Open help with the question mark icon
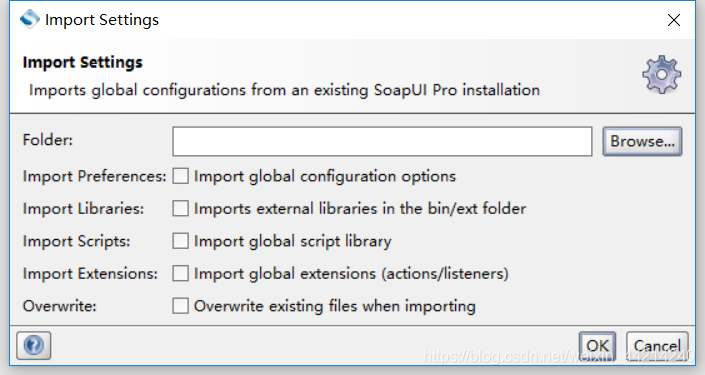The height and width of the screenshot is (375, 705). tap(34, 345)
